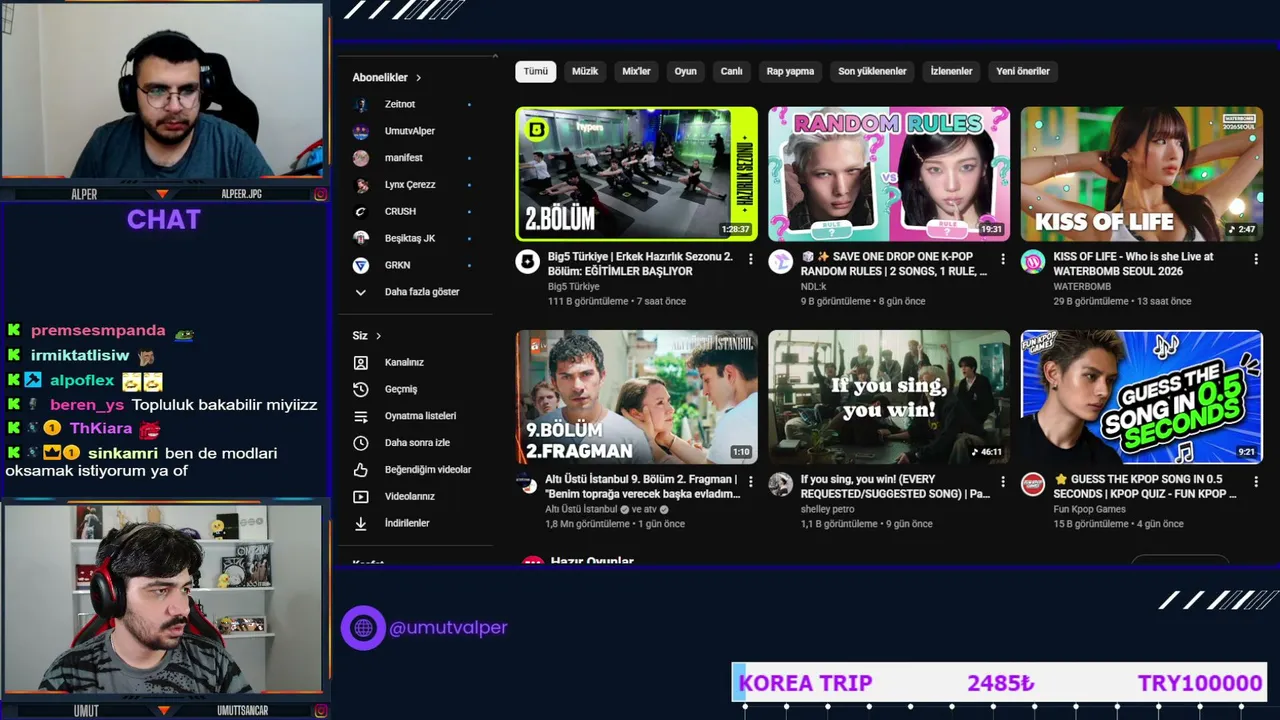
Task: Click Beğendiğim videolar thumbs-up icon
Action: click(x=361, y=470)
